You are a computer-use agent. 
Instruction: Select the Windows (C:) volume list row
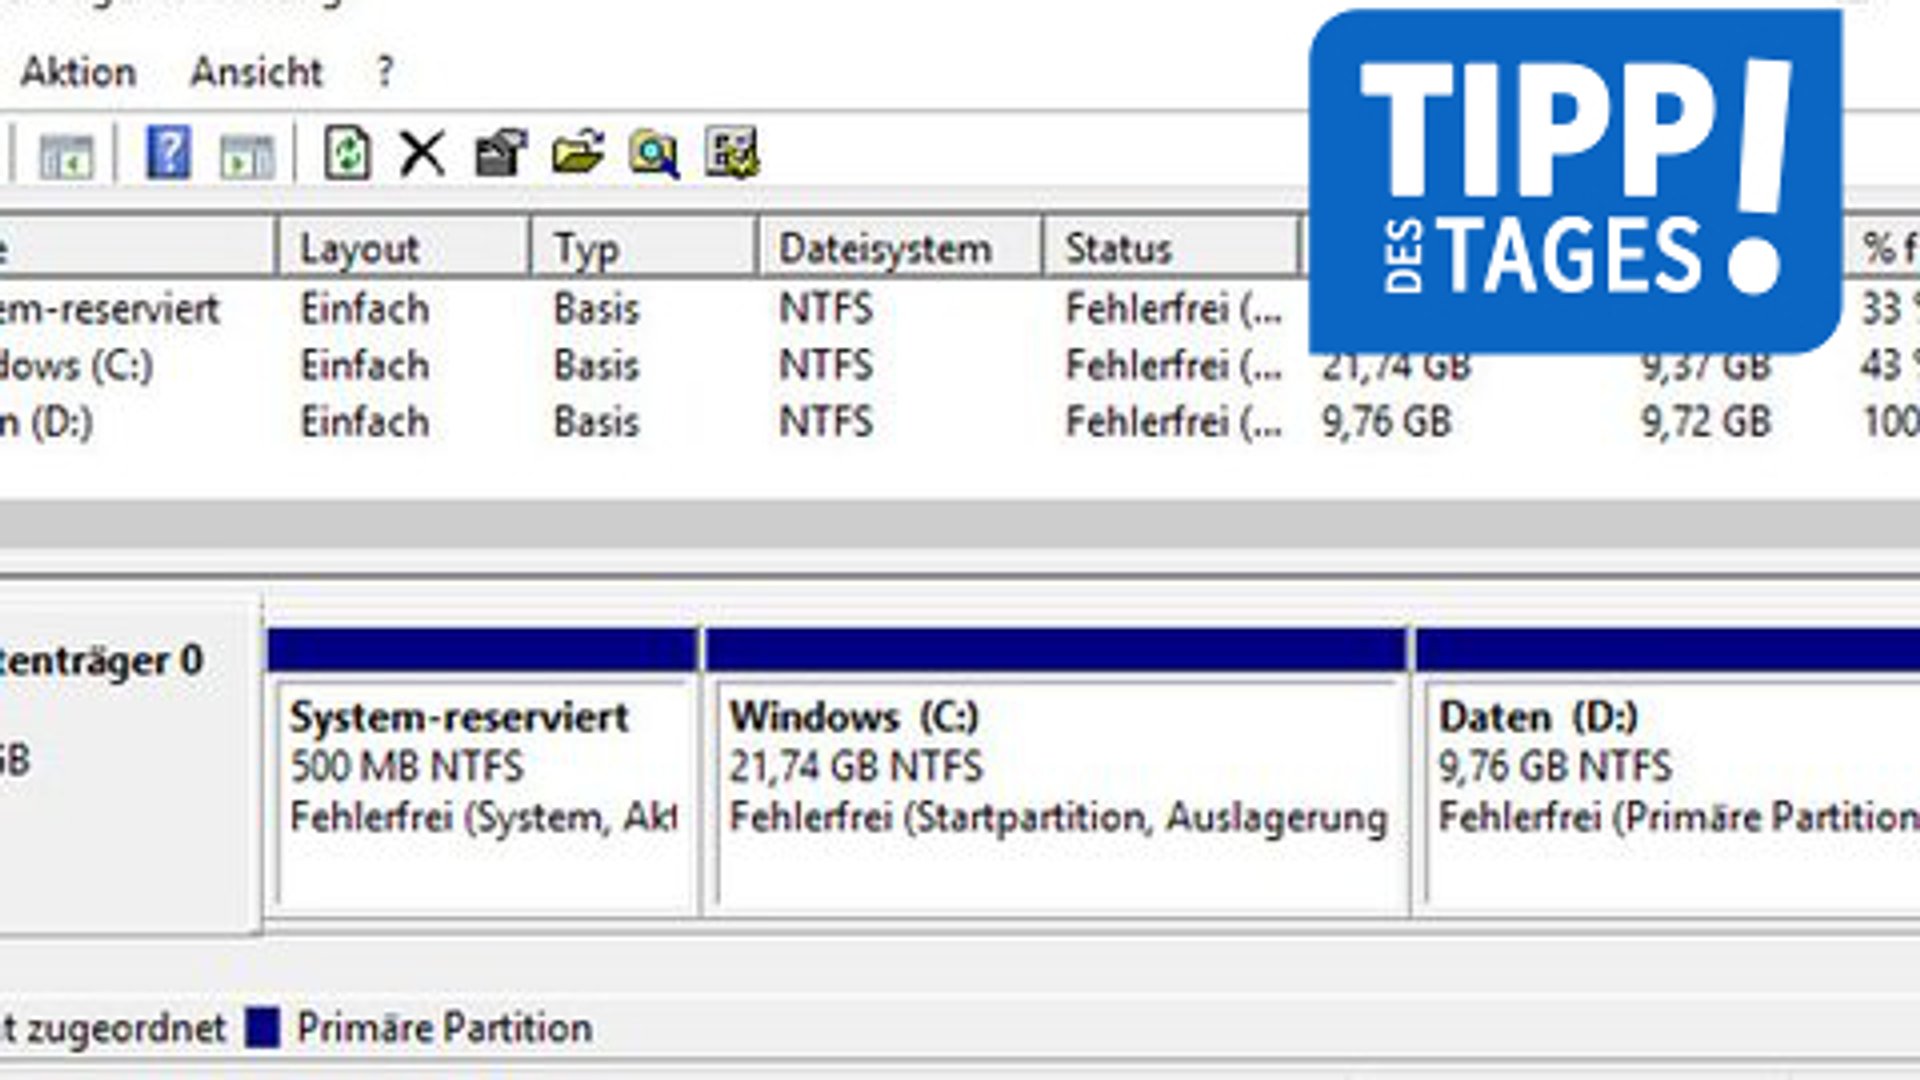point(960,365)
